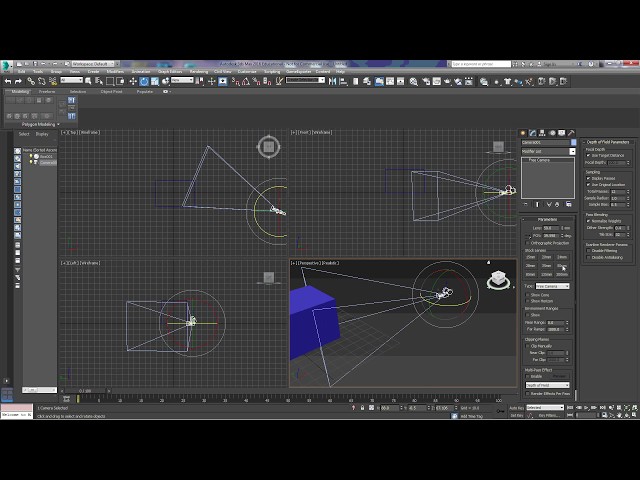The height and width of the screenshot is (480, 640).
Task: Click the Rectangular Selection Region icon
Action: click(x=110, y=82)
